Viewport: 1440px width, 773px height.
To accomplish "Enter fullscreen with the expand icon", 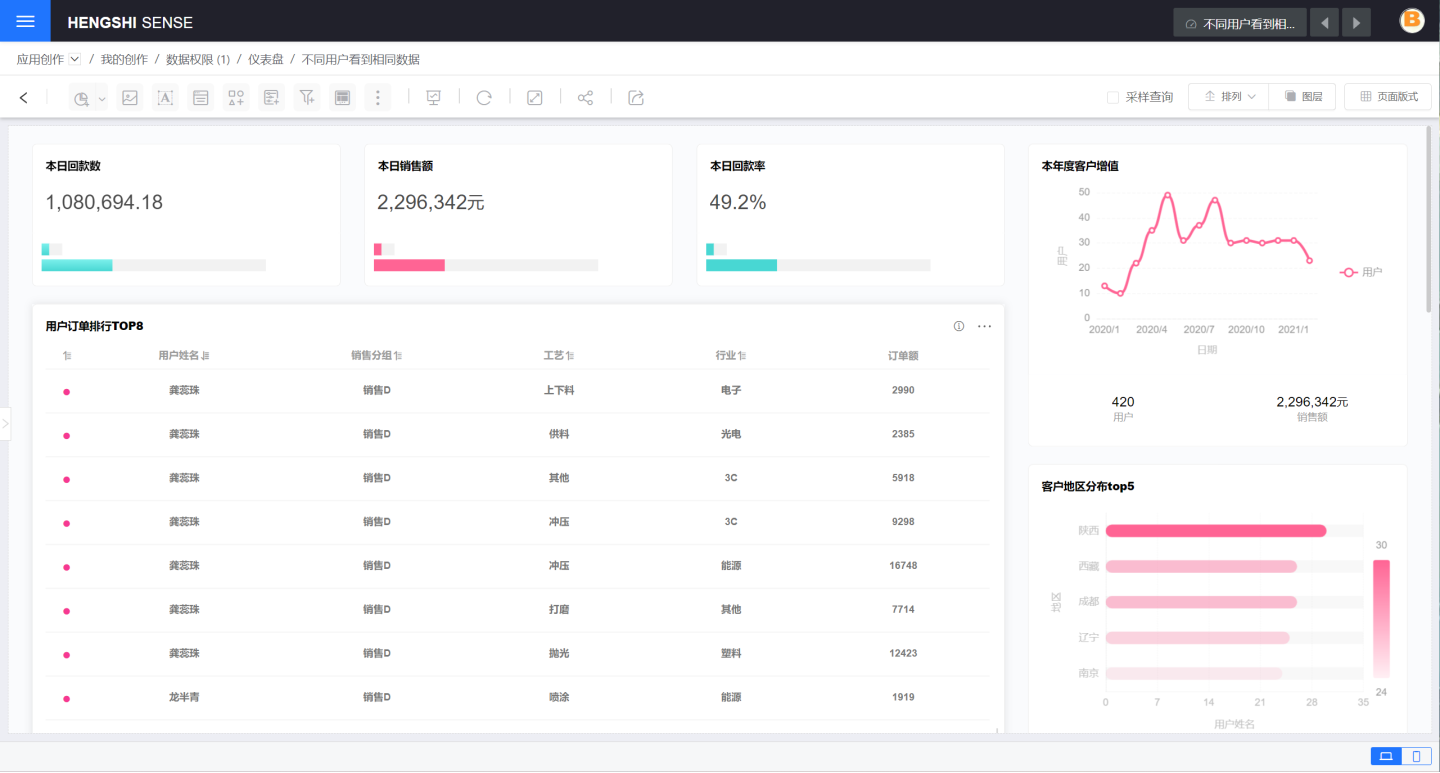I will click(x=534, y=97).
